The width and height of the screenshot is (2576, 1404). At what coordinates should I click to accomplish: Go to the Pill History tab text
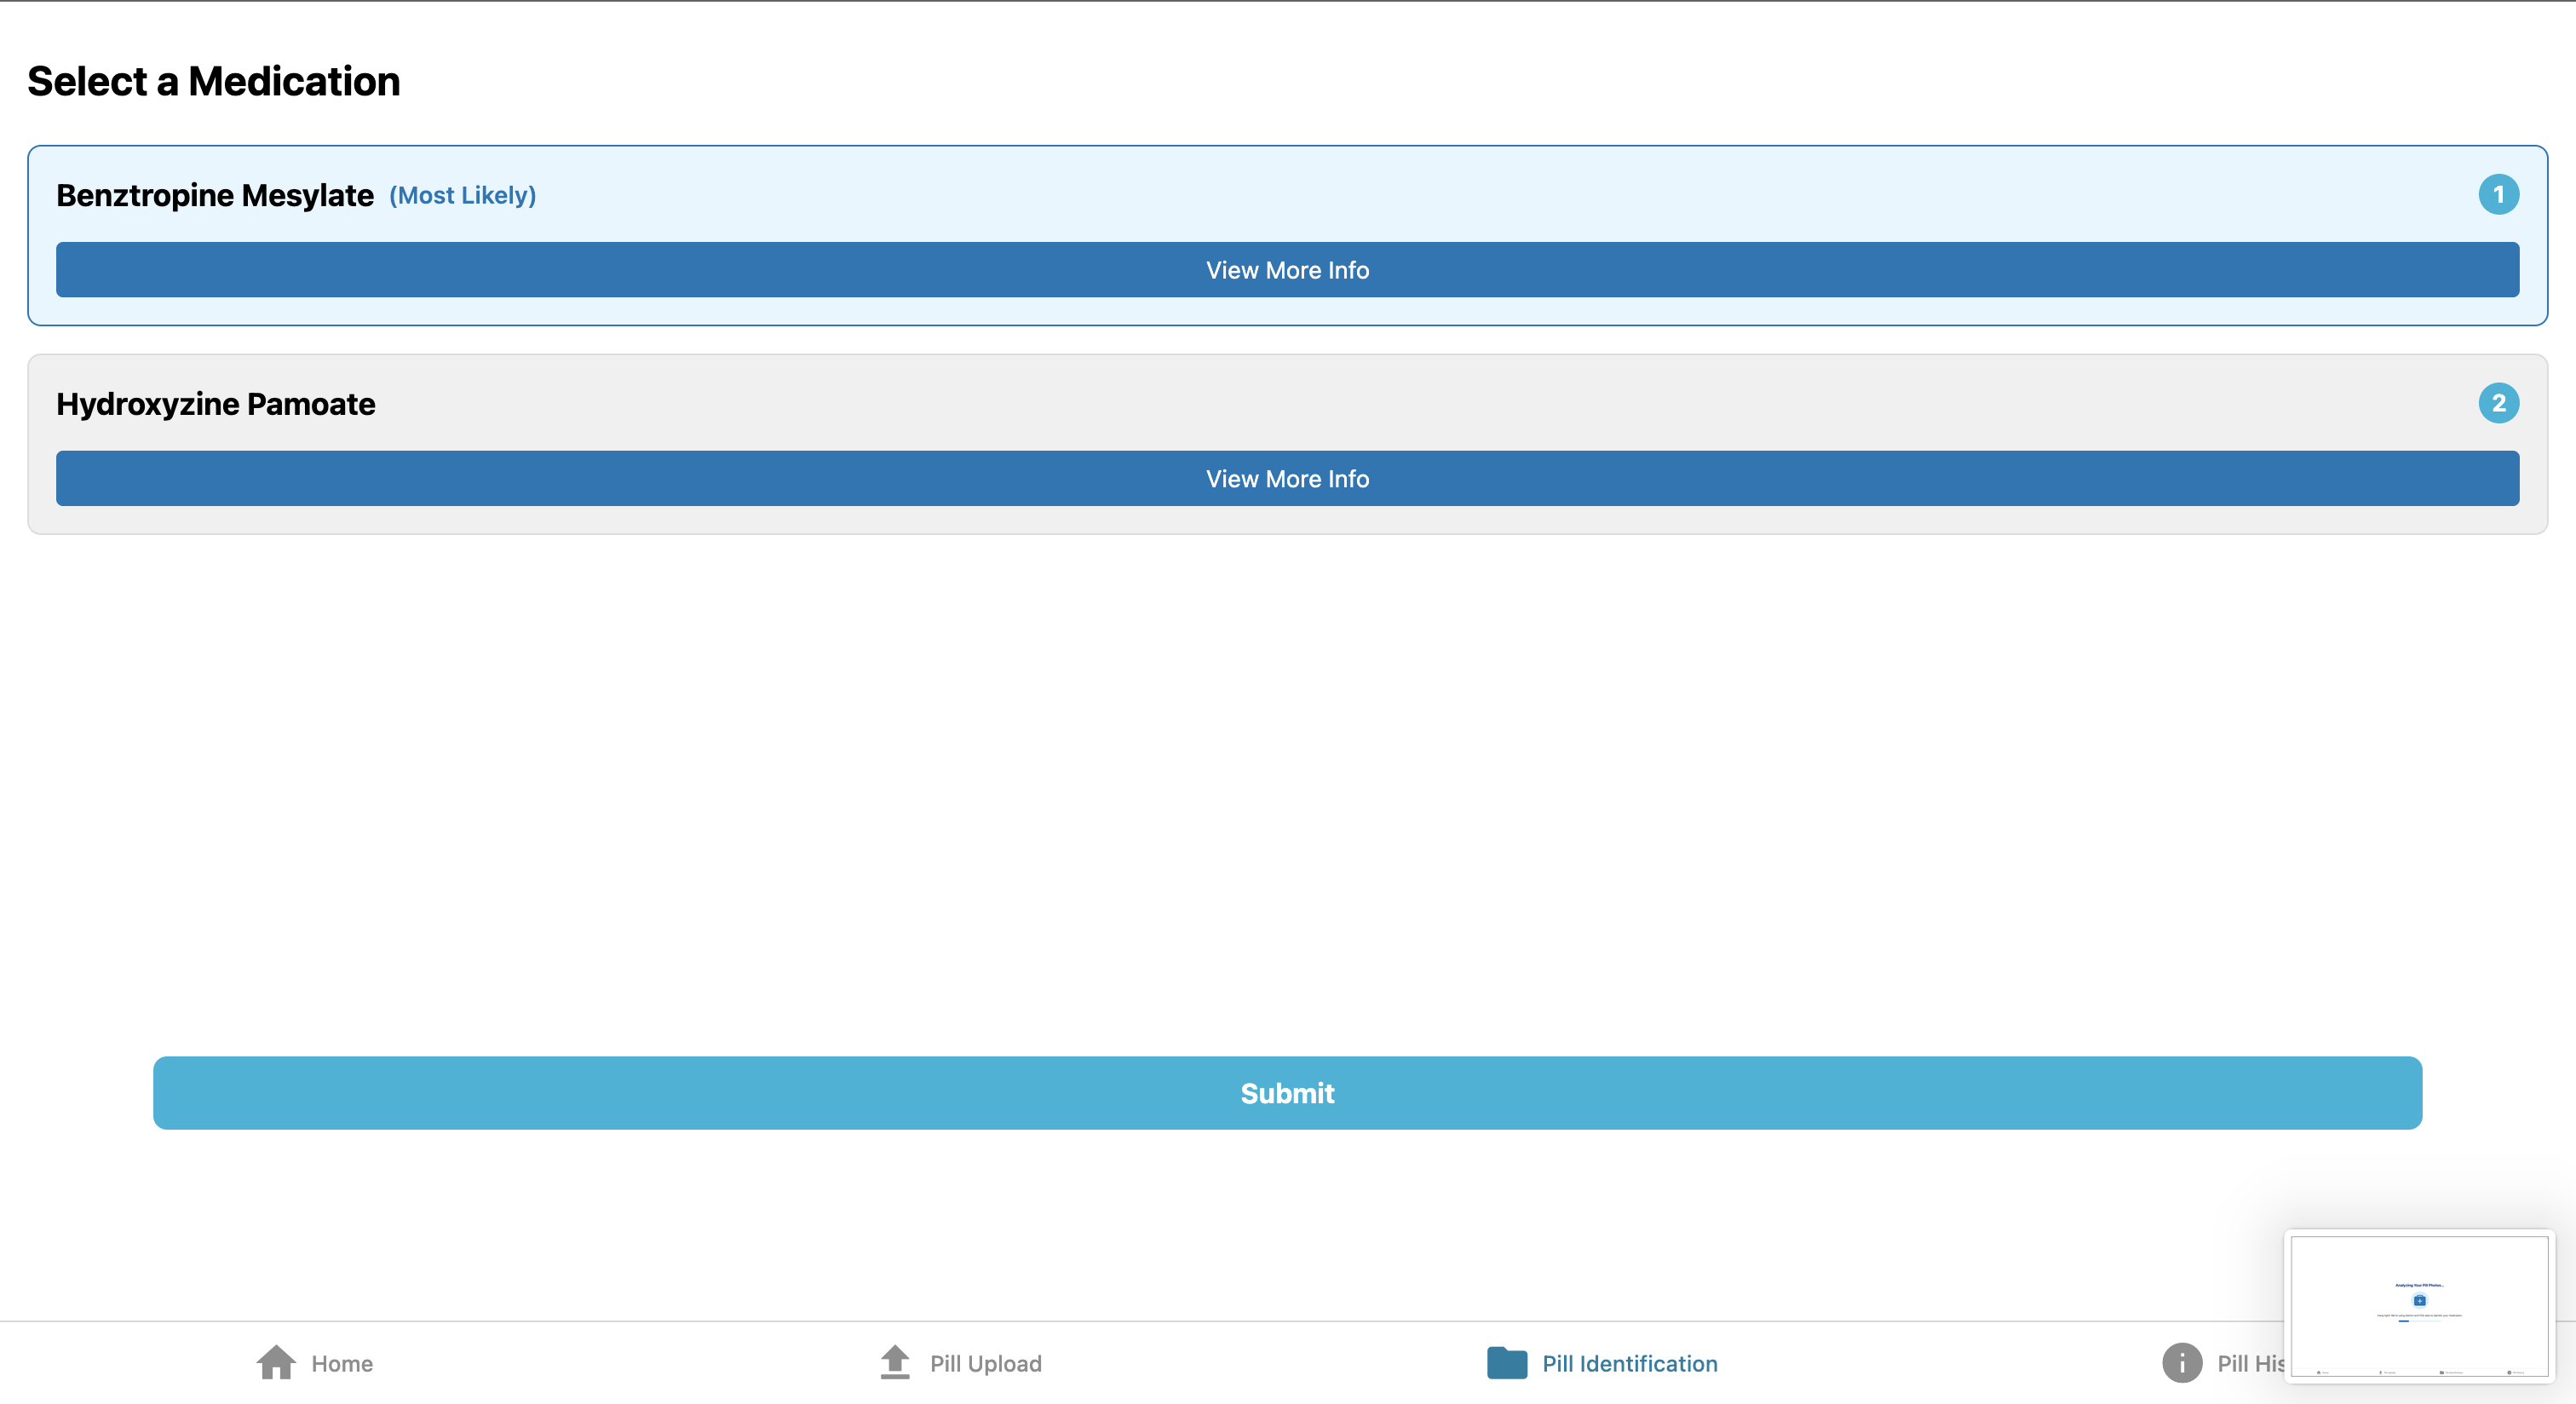coord(2249,1364)
